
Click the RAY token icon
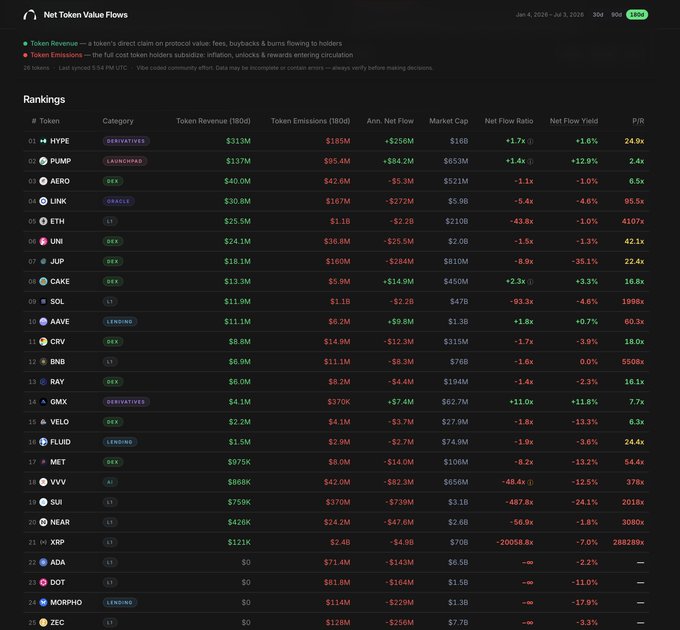click(x=43, y=382)
